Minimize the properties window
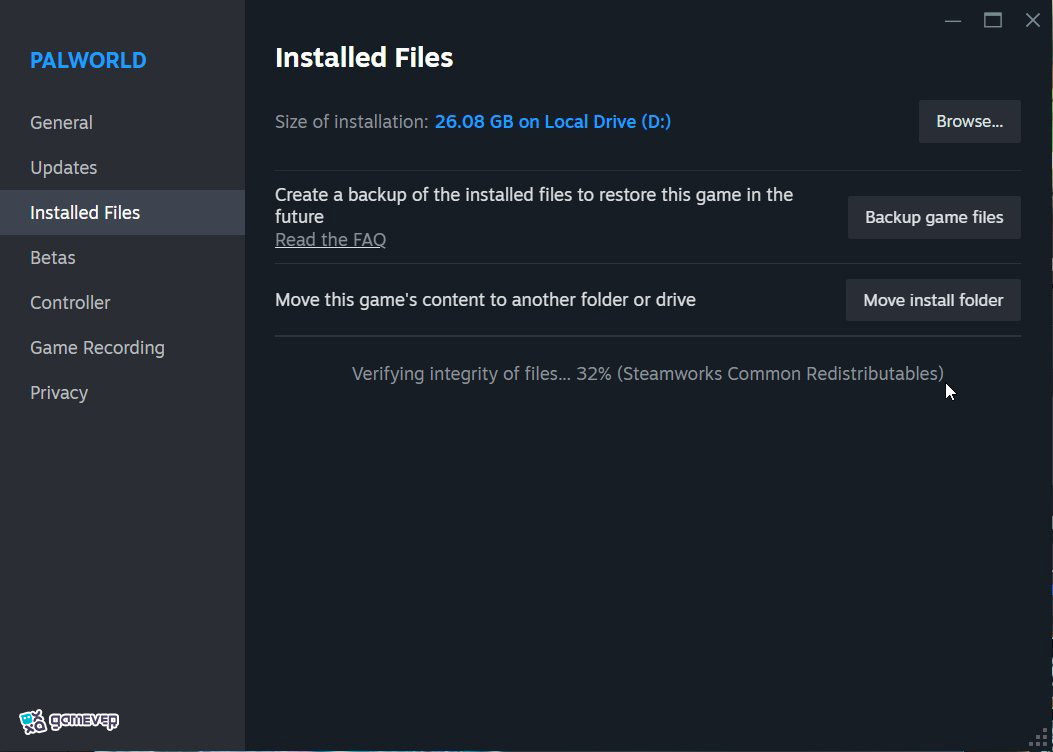The width and height of the screenshot is (1053, 752). coord(952,21)
